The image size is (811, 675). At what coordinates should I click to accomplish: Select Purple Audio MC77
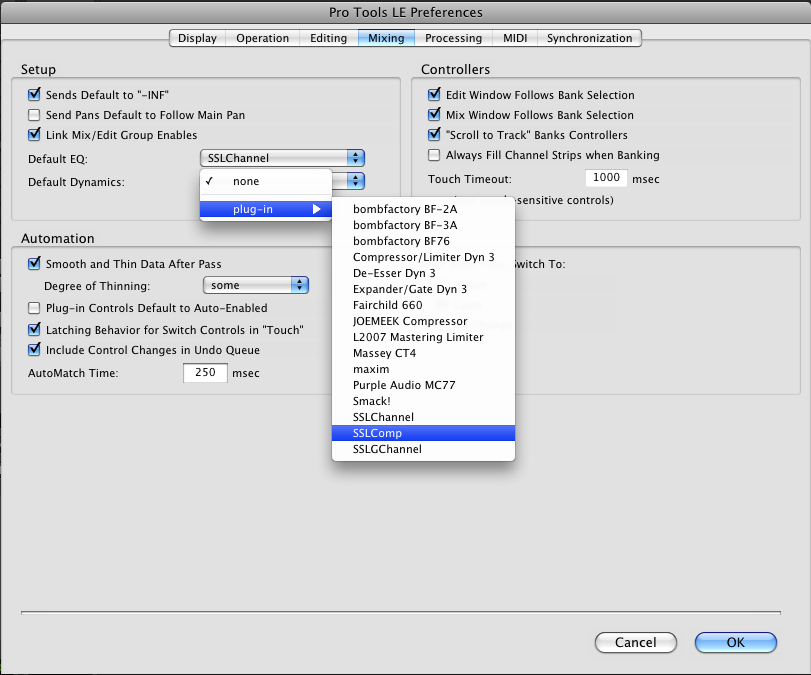click(423, 385)
